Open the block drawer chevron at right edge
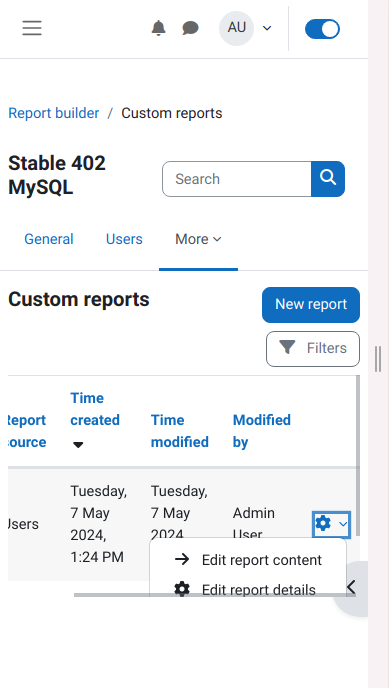389x688 pixels. (351, 587)
